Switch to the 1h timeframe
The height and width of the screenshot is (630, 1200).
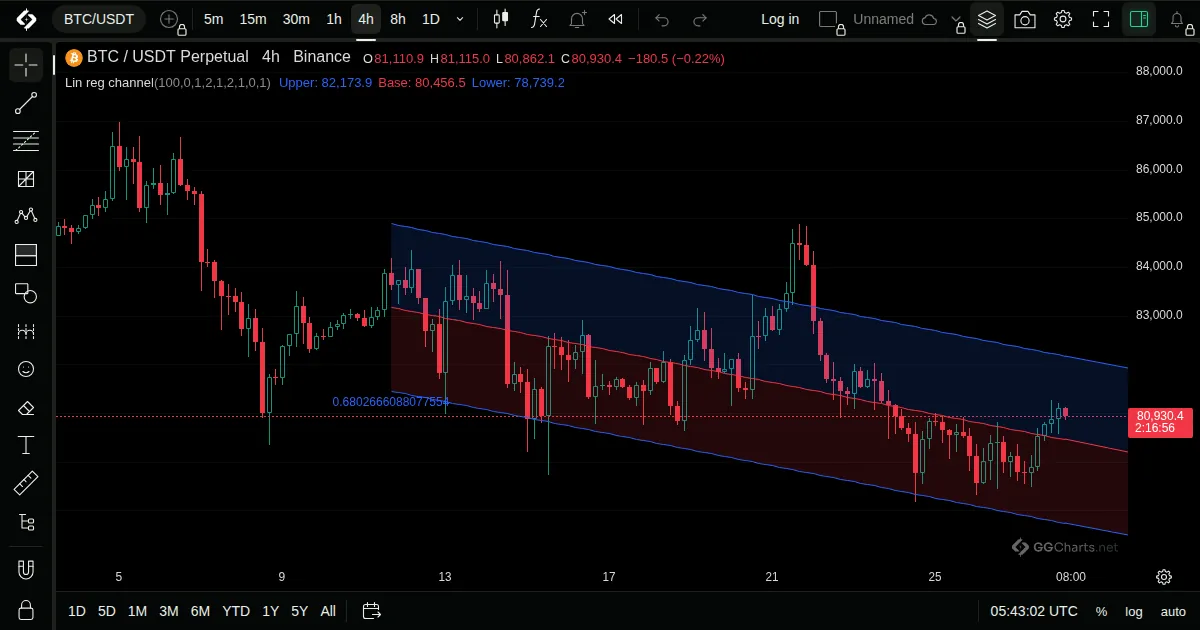pos(334,19)
